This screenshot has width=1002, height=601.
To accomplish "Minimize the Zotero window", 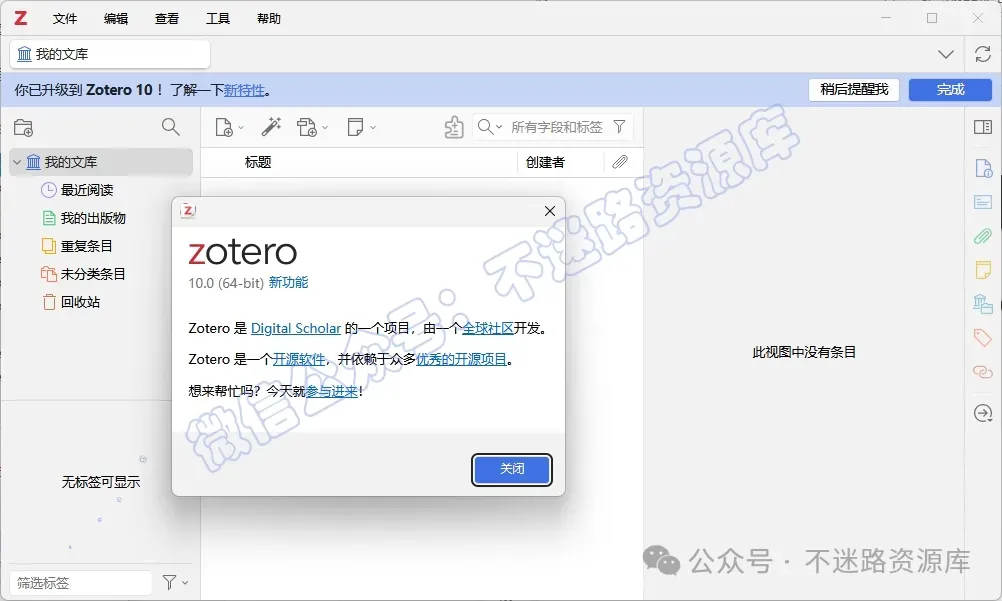I will pyautogui.click(x=886, y=18).
